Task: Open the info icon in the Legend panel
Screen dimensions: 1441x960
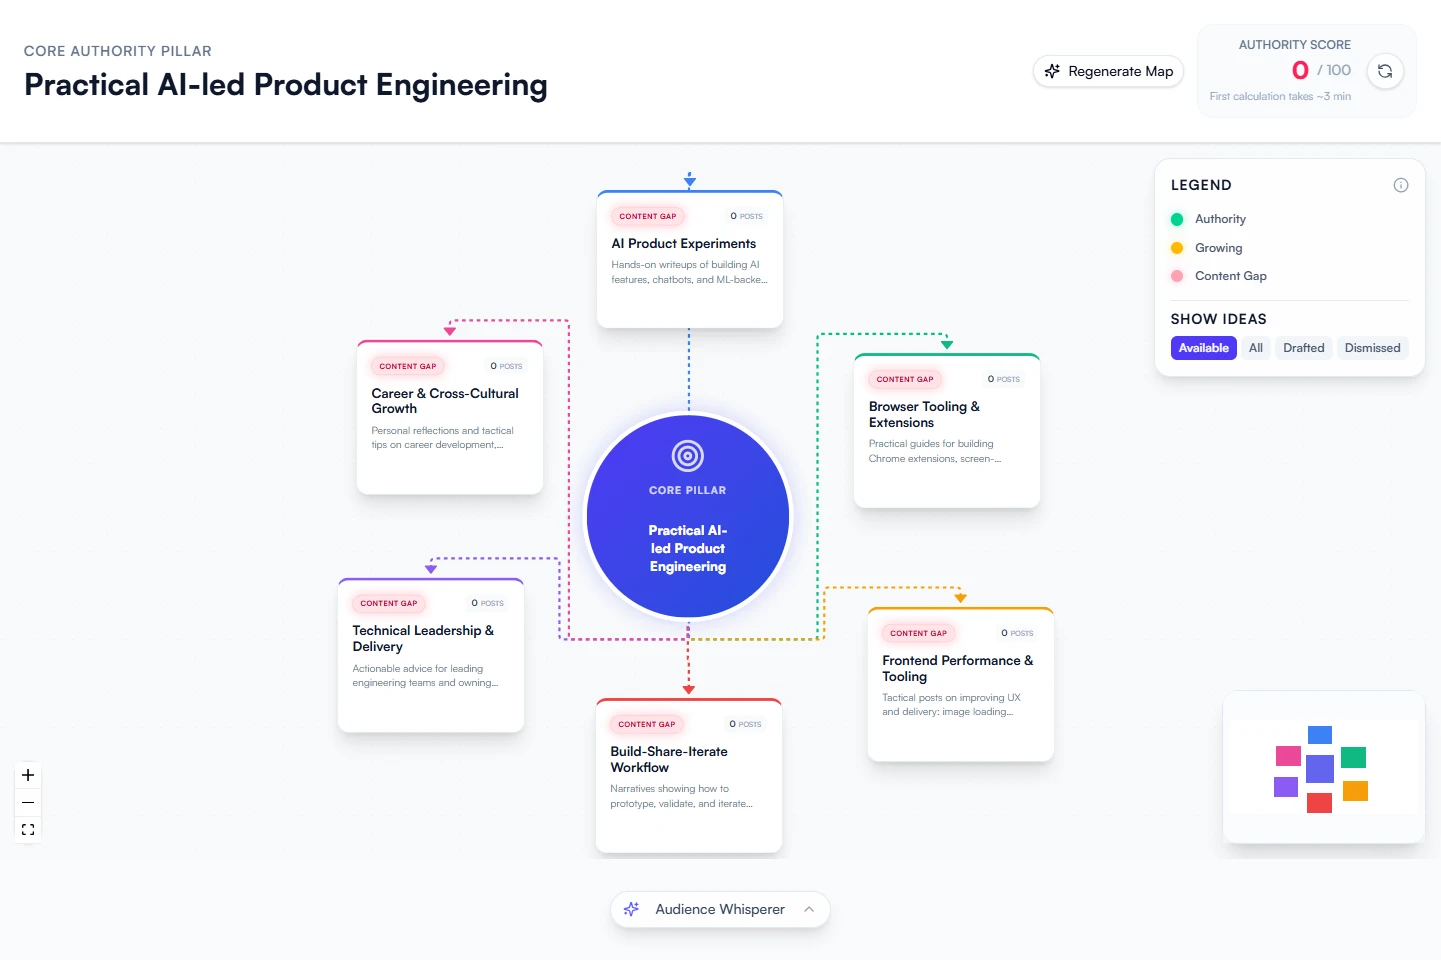Action: [1401, 185]
